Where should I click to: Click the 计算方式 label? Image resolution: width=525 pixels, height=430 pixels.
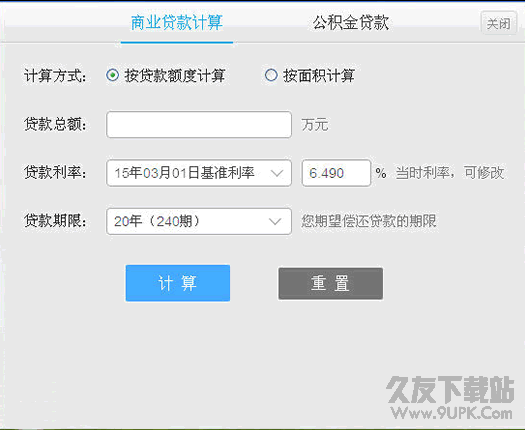pos(55,76)
